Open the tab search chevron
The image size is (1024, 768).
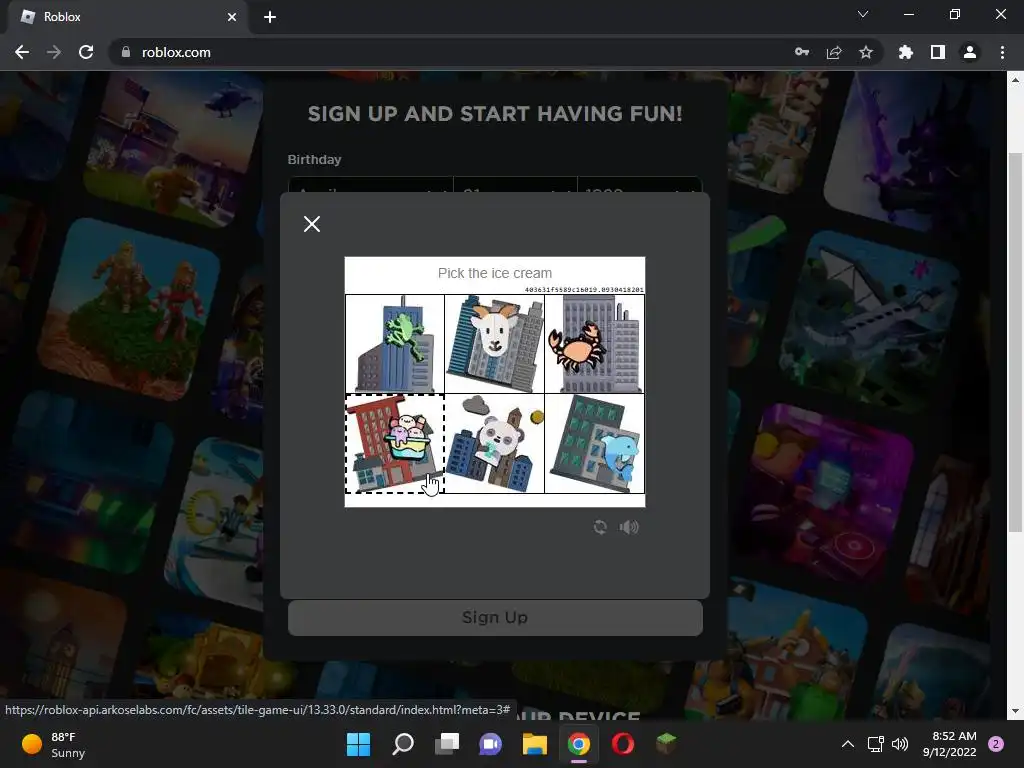click(x=863, y=14)
